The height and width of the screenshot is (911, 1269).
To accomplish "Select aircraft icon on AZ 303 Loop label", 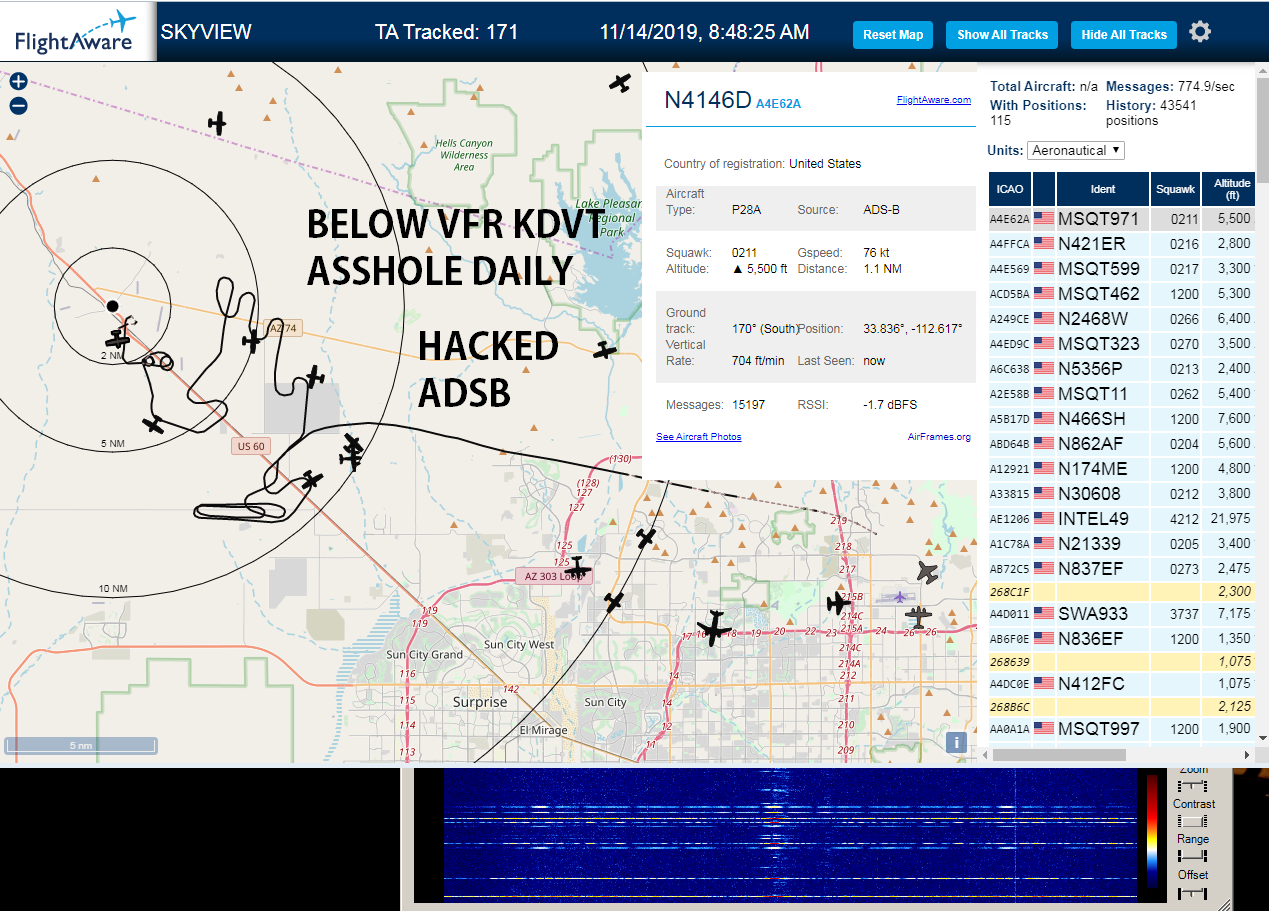I will [576, 571].
